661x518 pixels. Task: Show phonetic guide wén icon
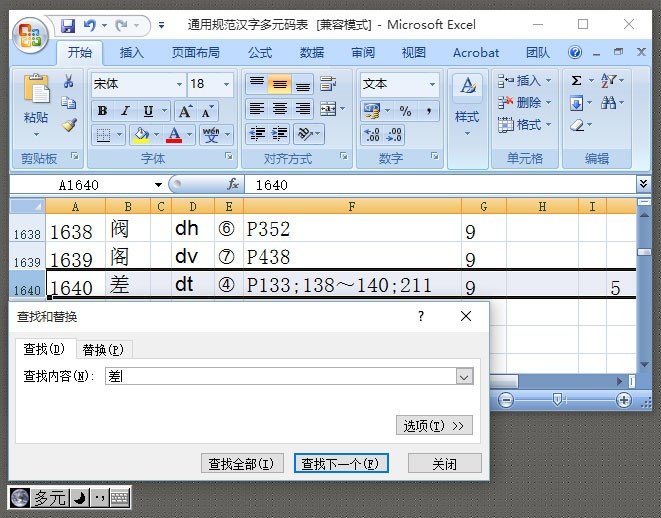pyautogui.click(x=211, y=135)
